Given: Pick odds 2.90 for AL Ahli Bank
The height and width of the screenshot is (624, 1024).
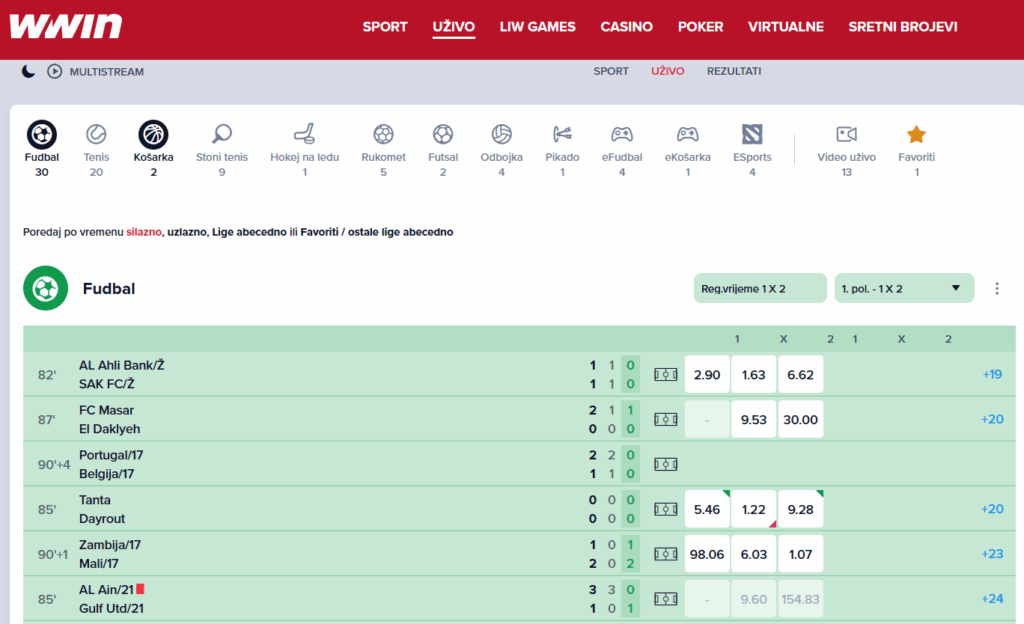Looking at the screenshot, I should (x=707, y=374).
